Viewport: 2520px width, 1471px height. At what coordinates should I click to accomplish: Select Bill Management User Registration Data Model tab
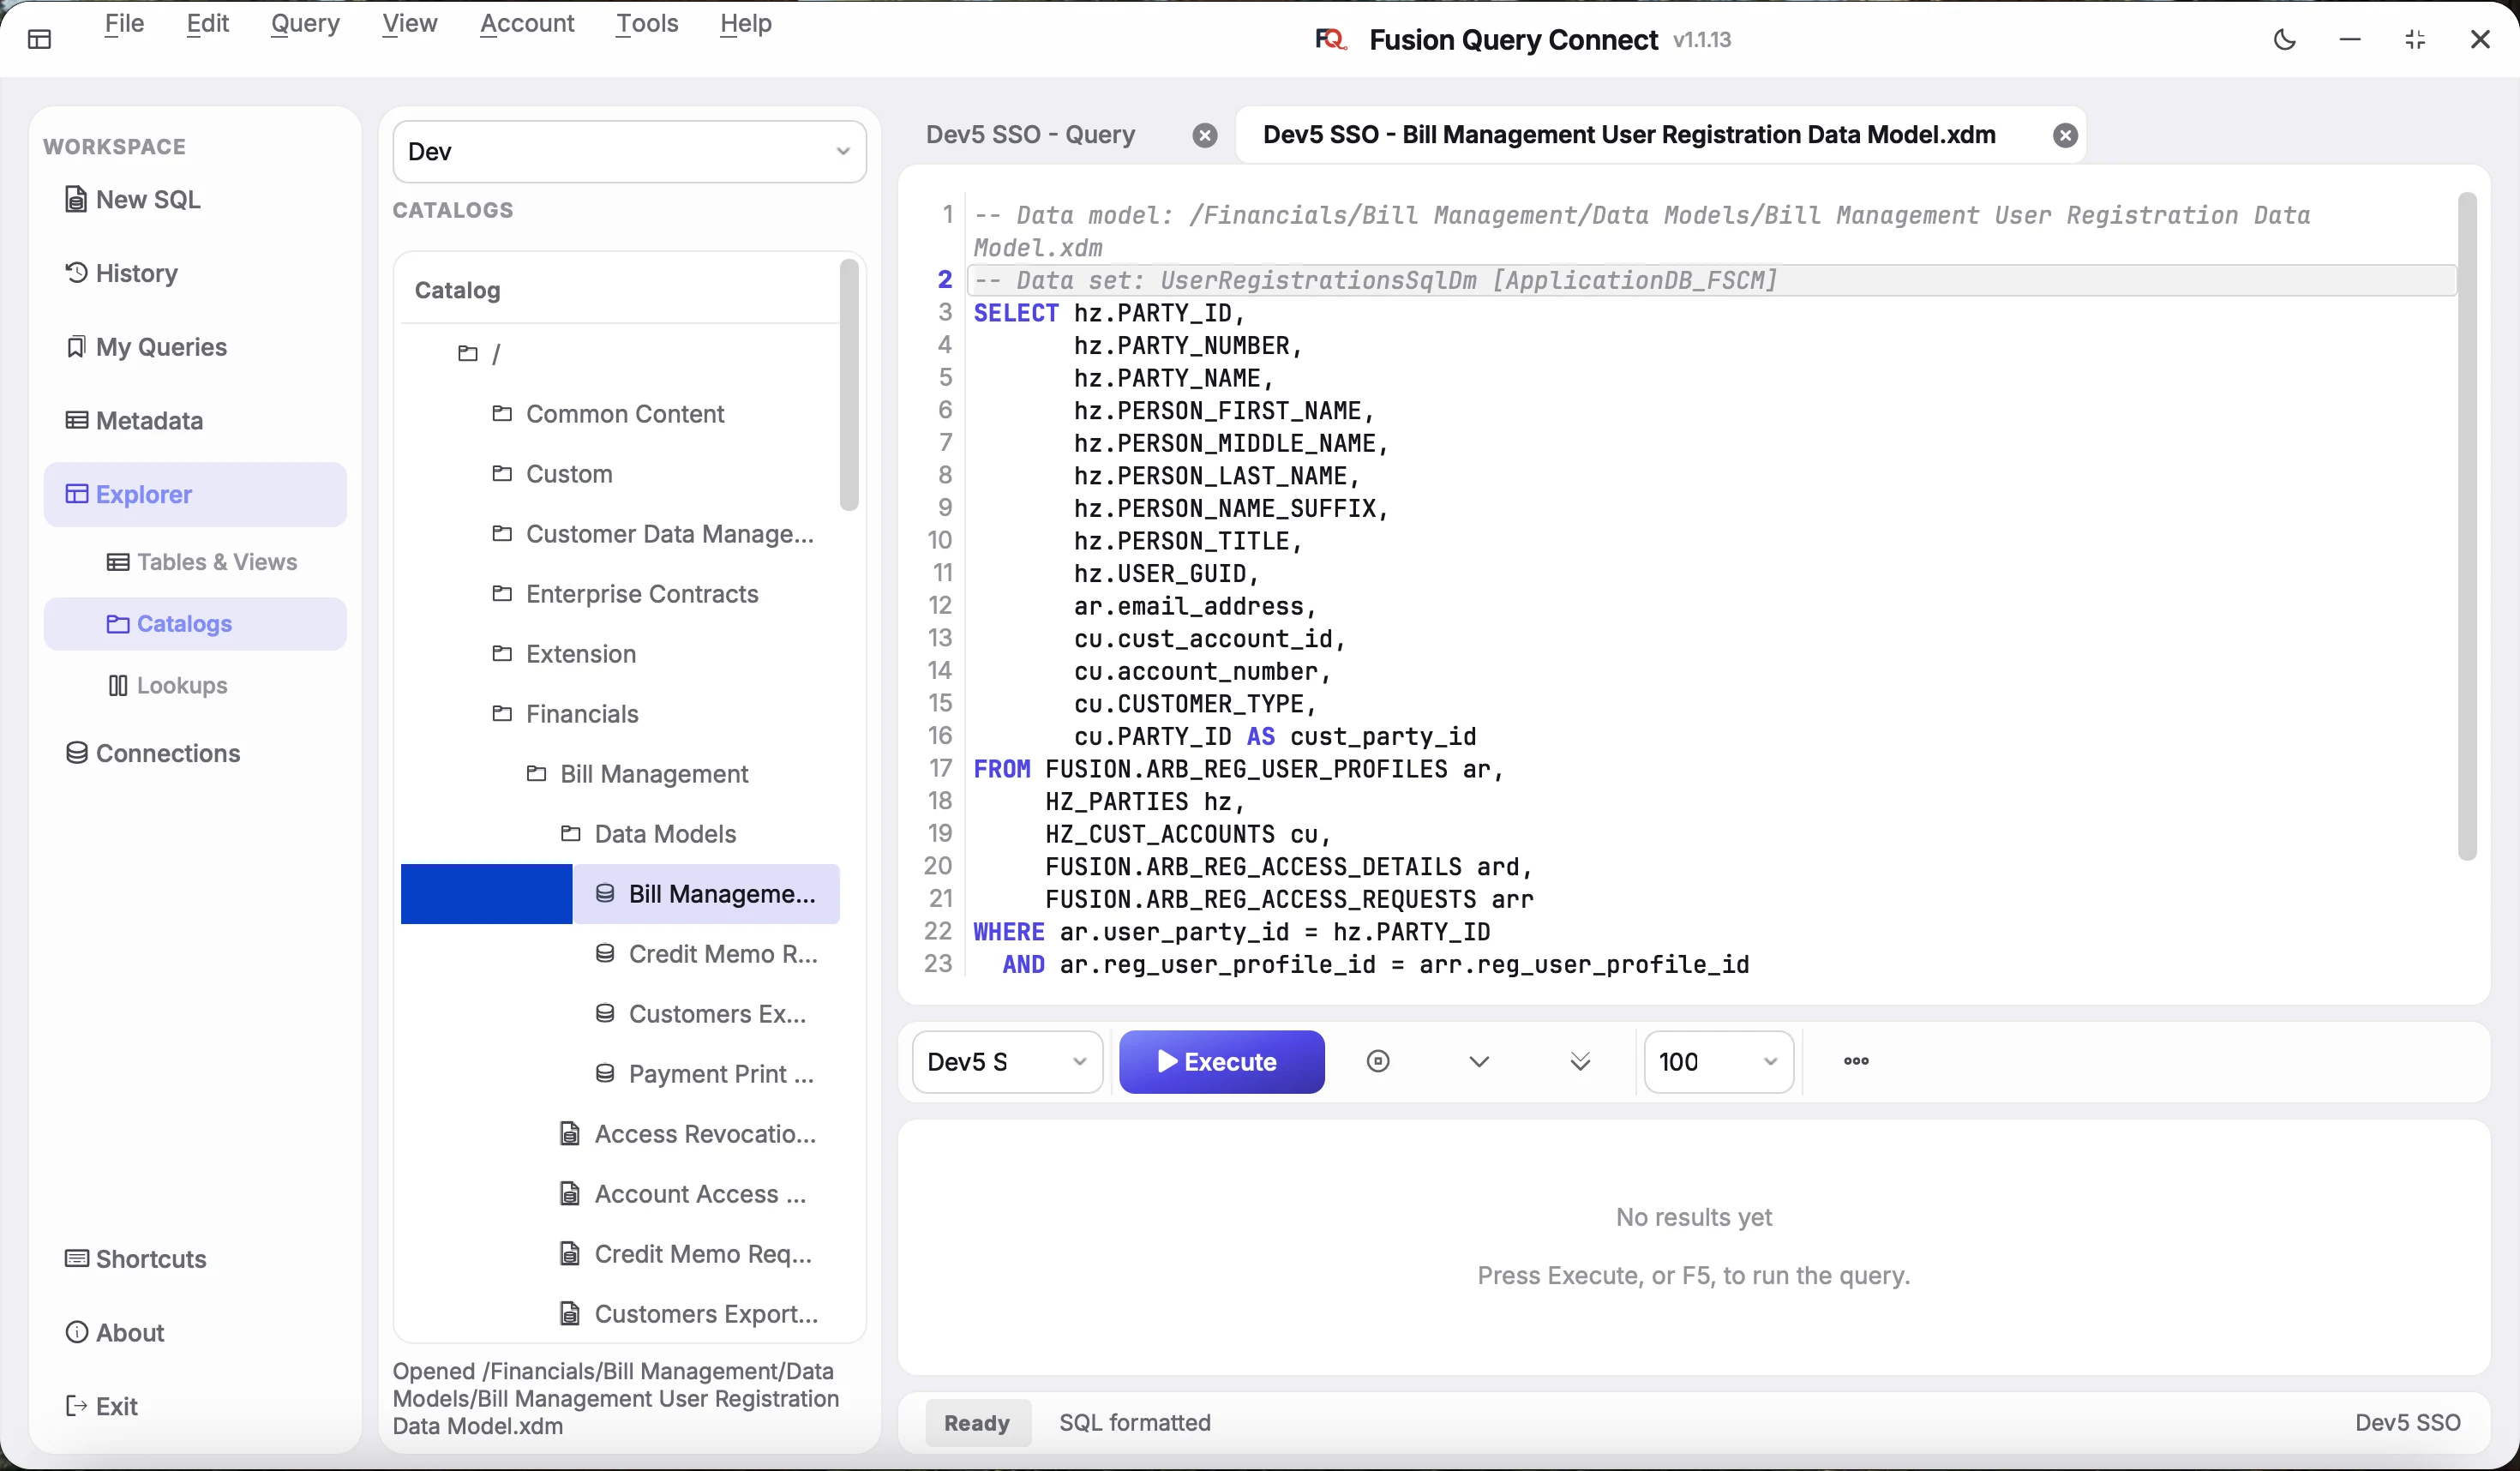click(x=1629, y=135)
